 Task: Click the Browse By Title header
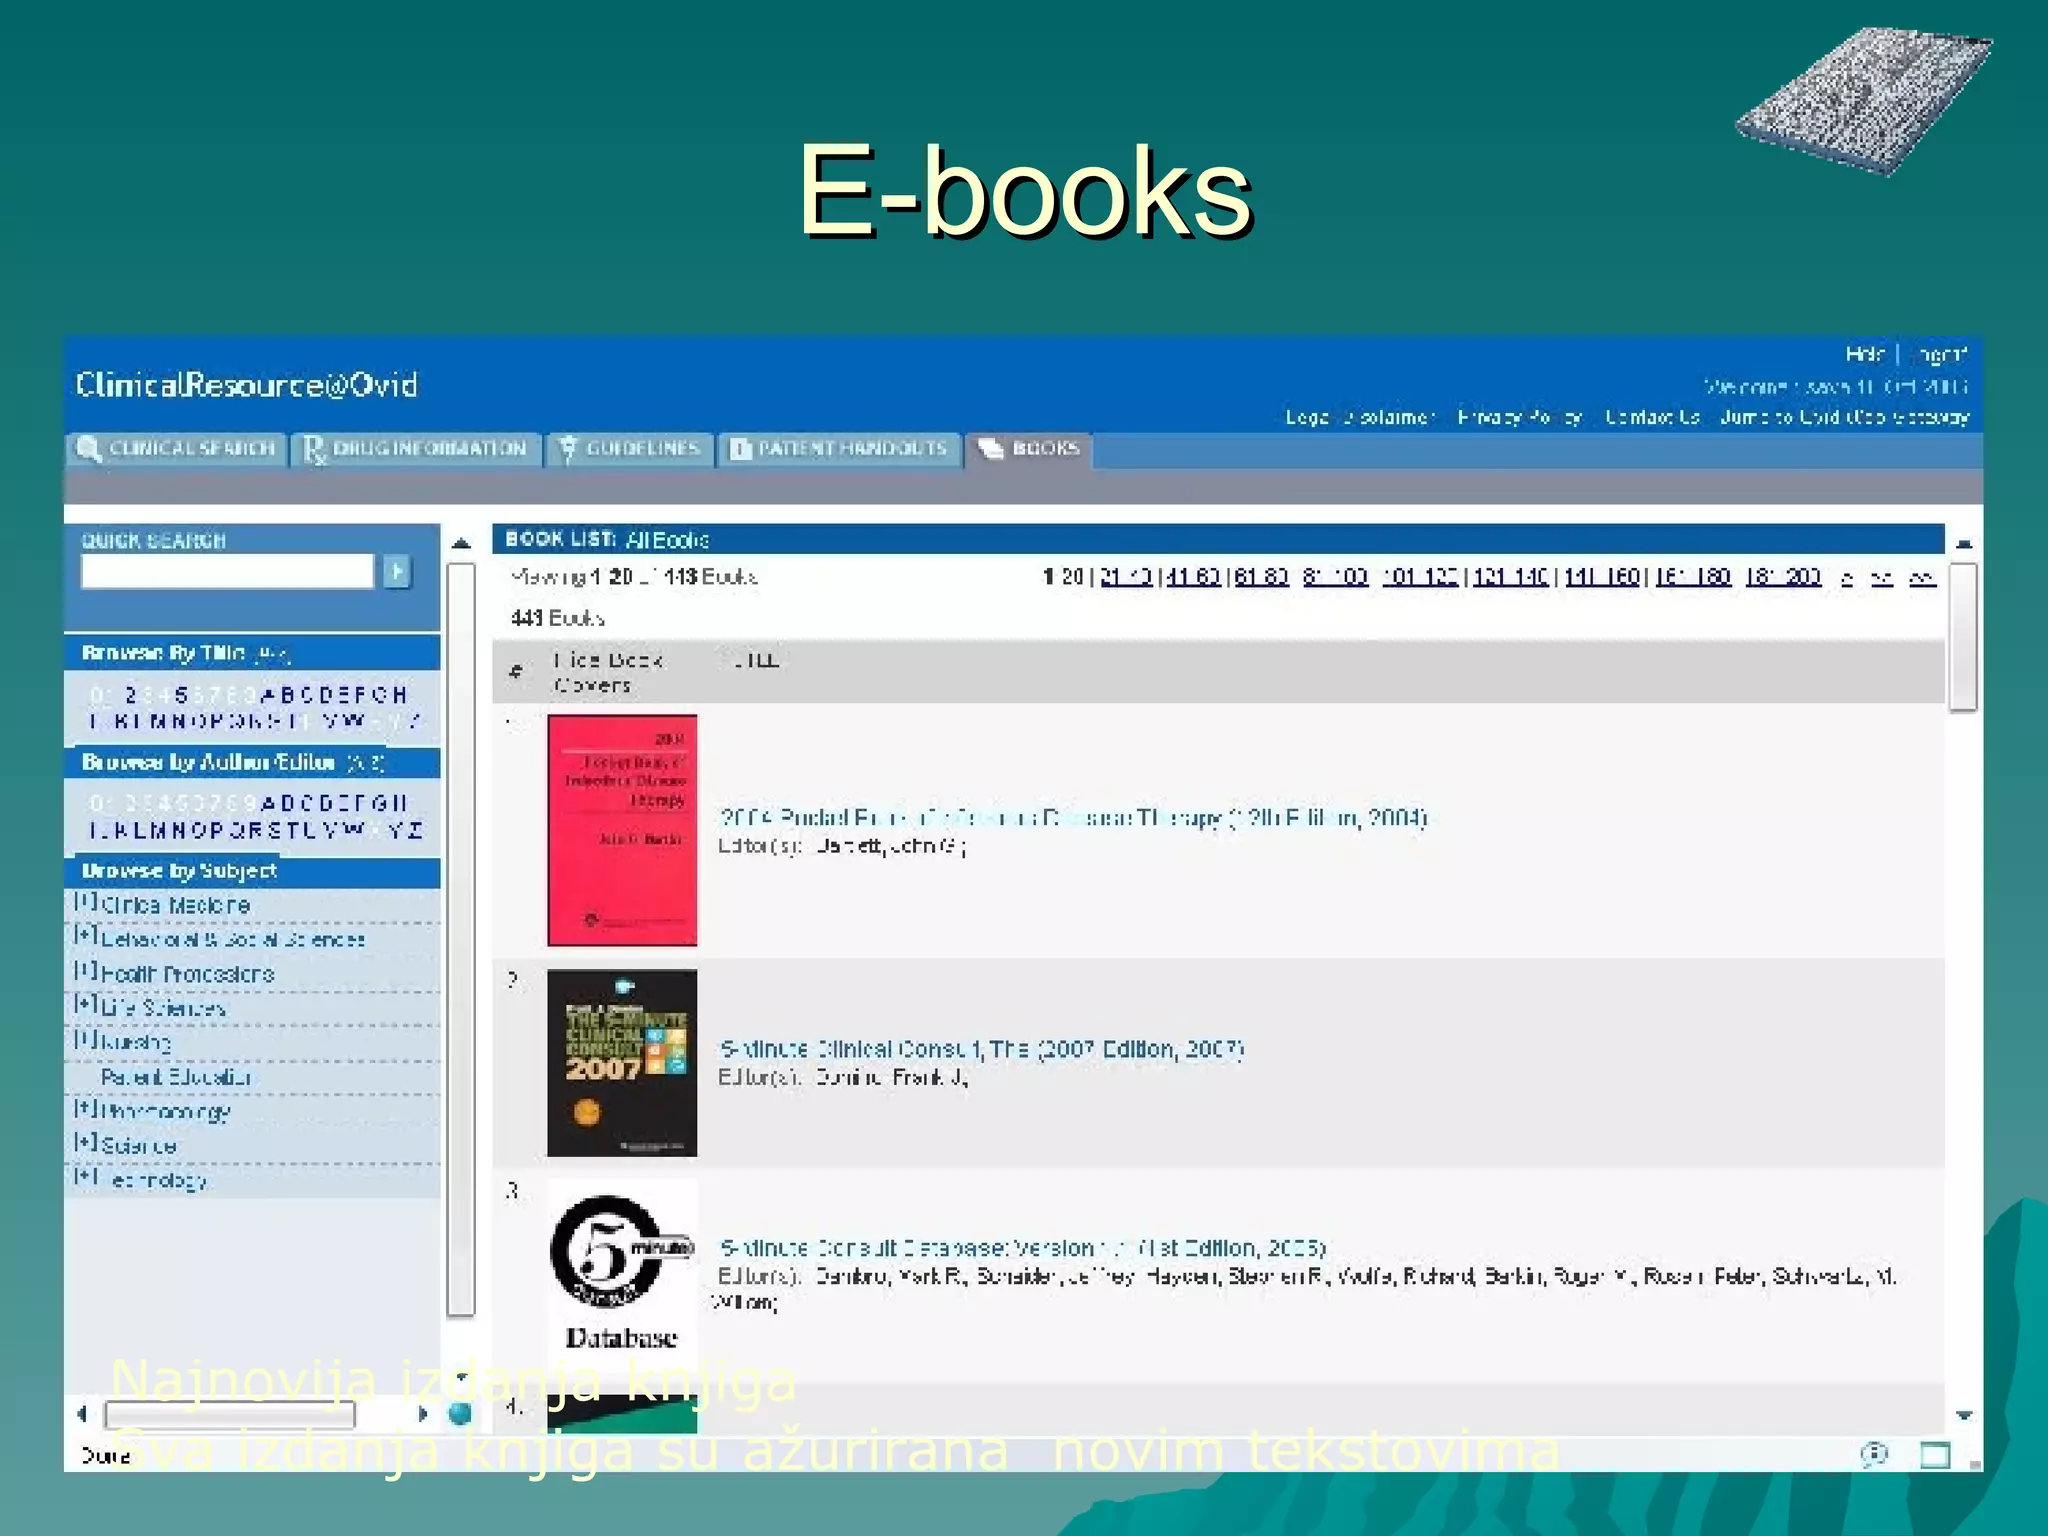[252, 653]
